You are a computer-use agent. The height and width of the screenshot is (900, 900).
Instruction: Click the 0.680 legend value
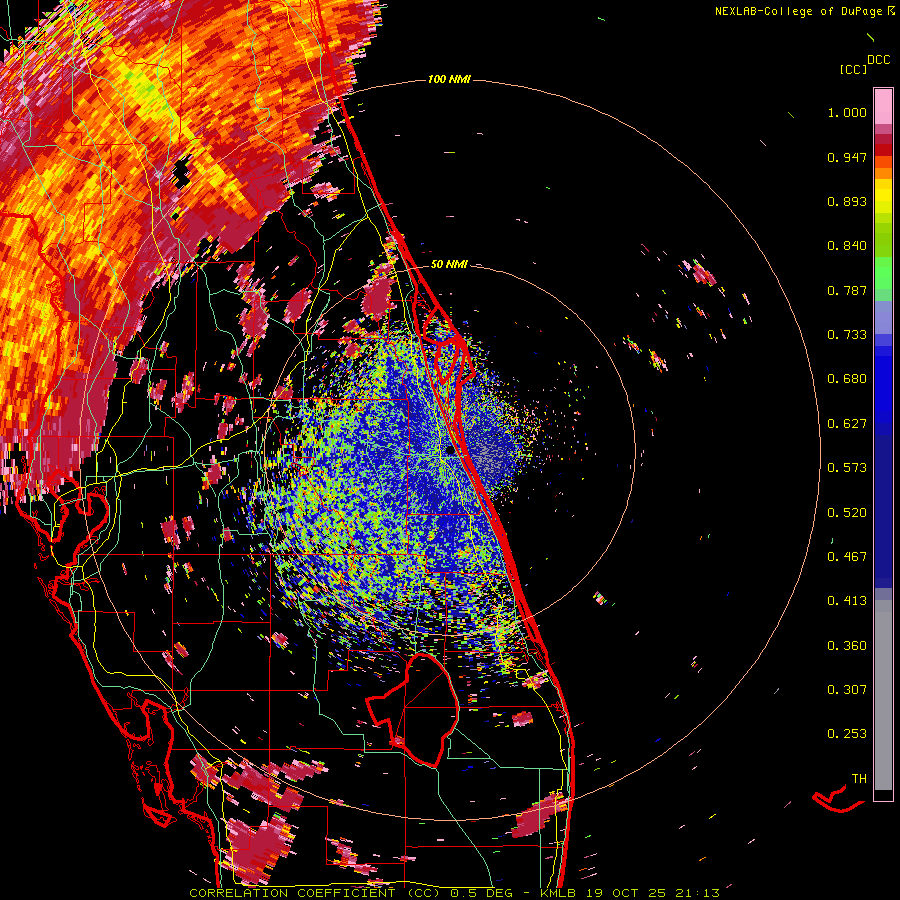click(847, 379)
